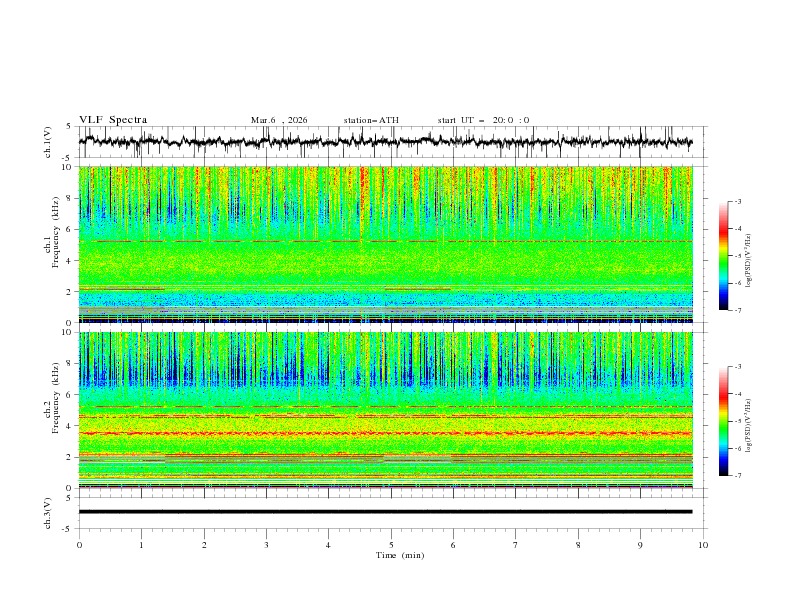This screenshot has width=792, height=612.
Task: Click the "VLF Spectra" title text
Action: pos(113,120)
